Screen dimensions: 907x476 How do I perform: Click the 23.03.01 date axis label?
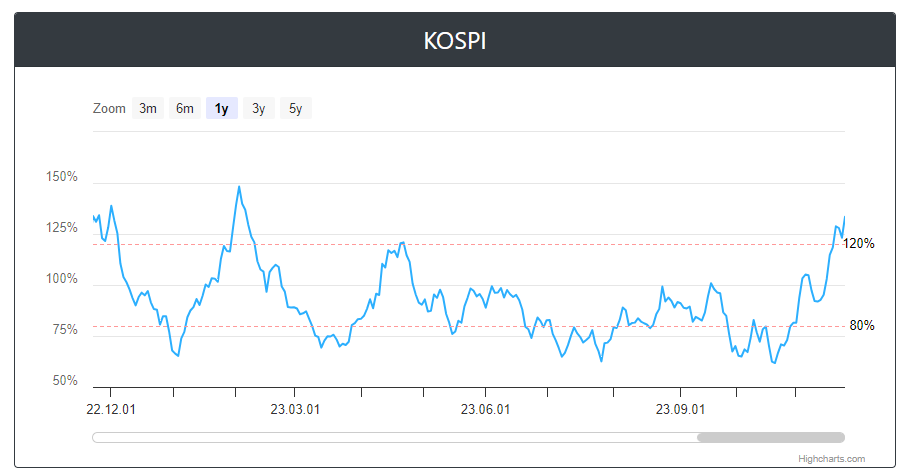coord(296,409)
